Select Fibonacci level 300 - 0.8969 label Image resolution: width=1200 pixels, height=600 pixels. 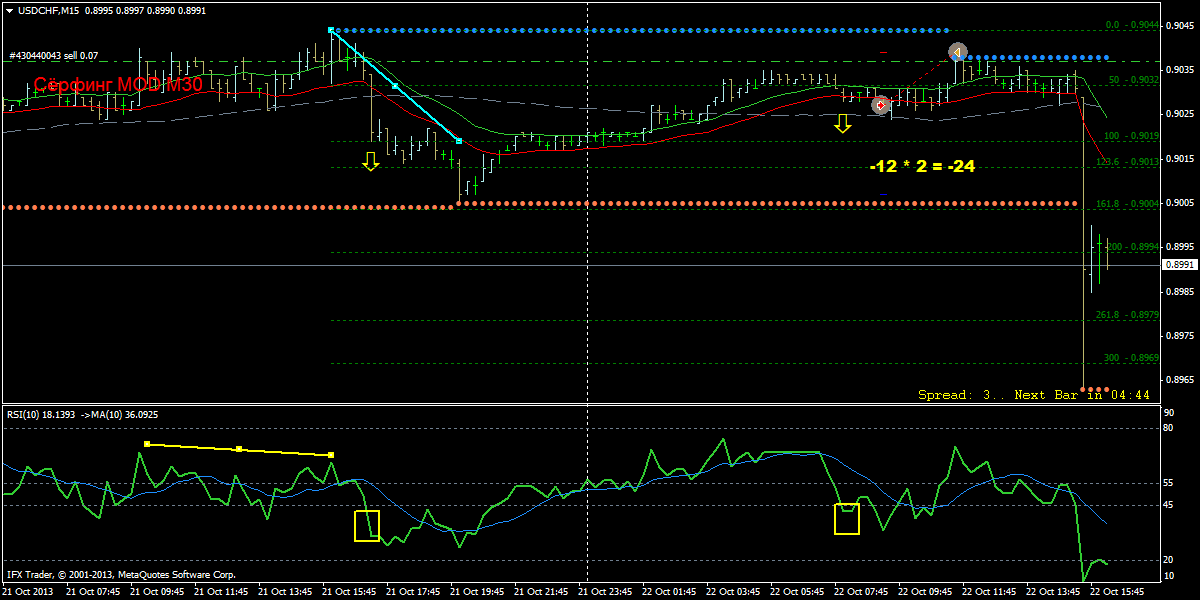pos(1132,358)
